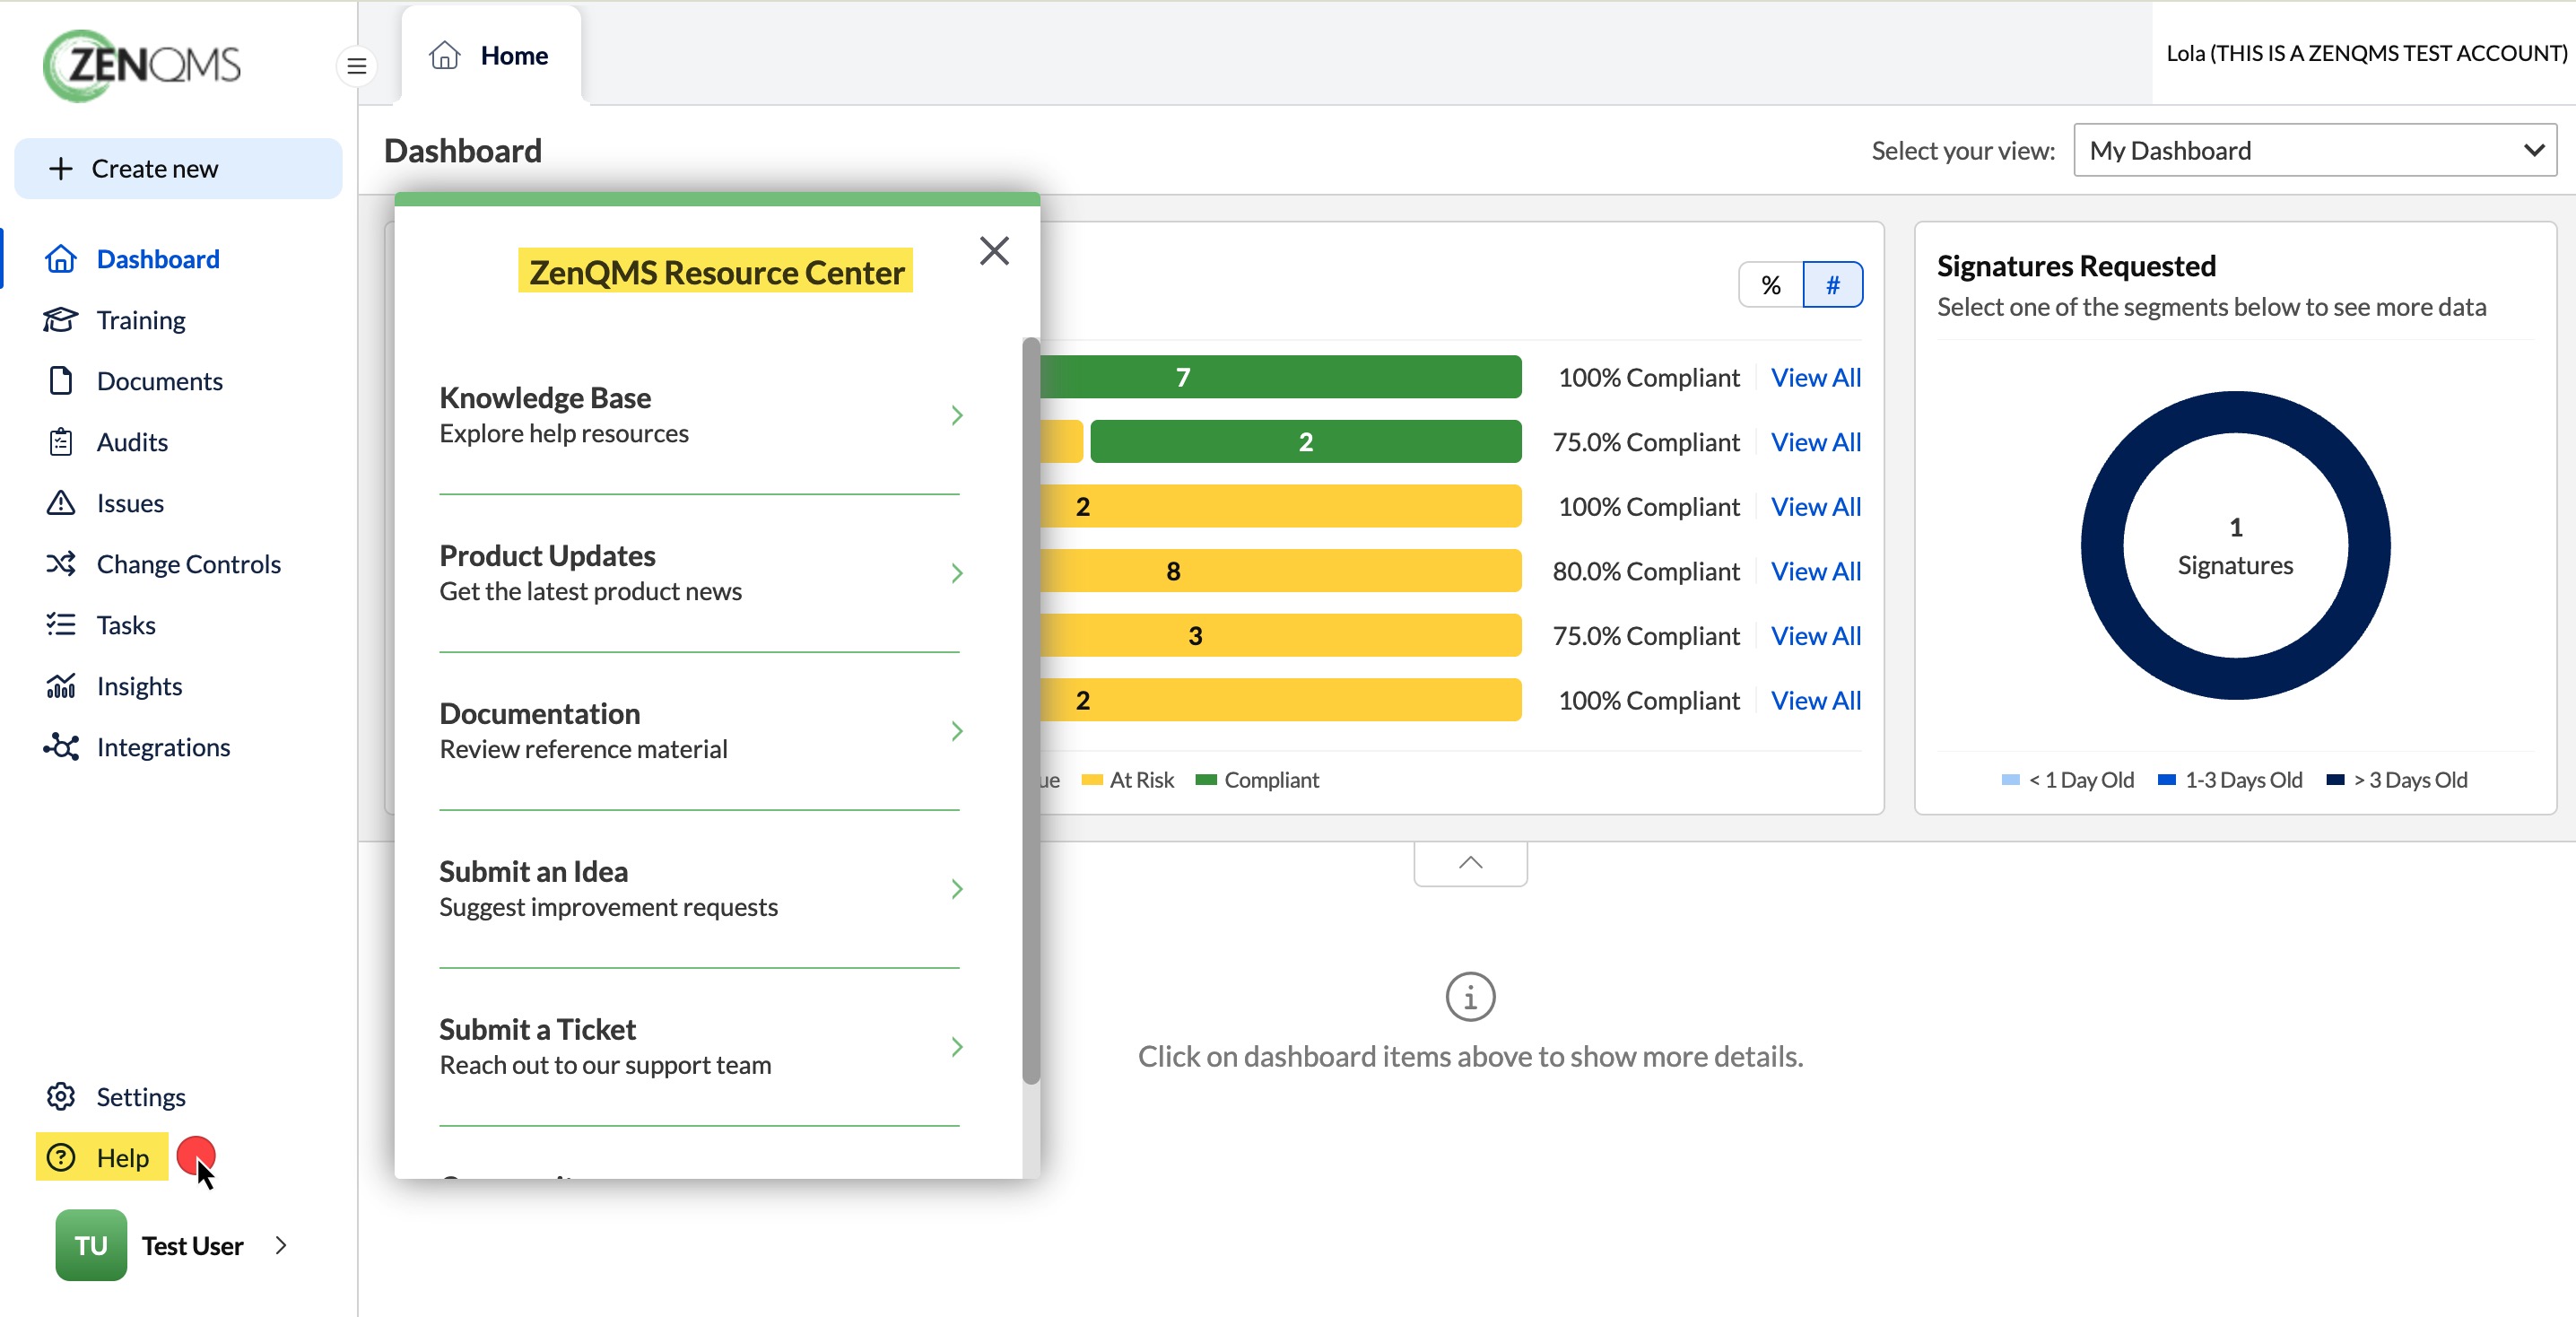Open the My Dashboard view dropdown
The height and width of the screenshot is (1317, 2576).
point(2315,150)
